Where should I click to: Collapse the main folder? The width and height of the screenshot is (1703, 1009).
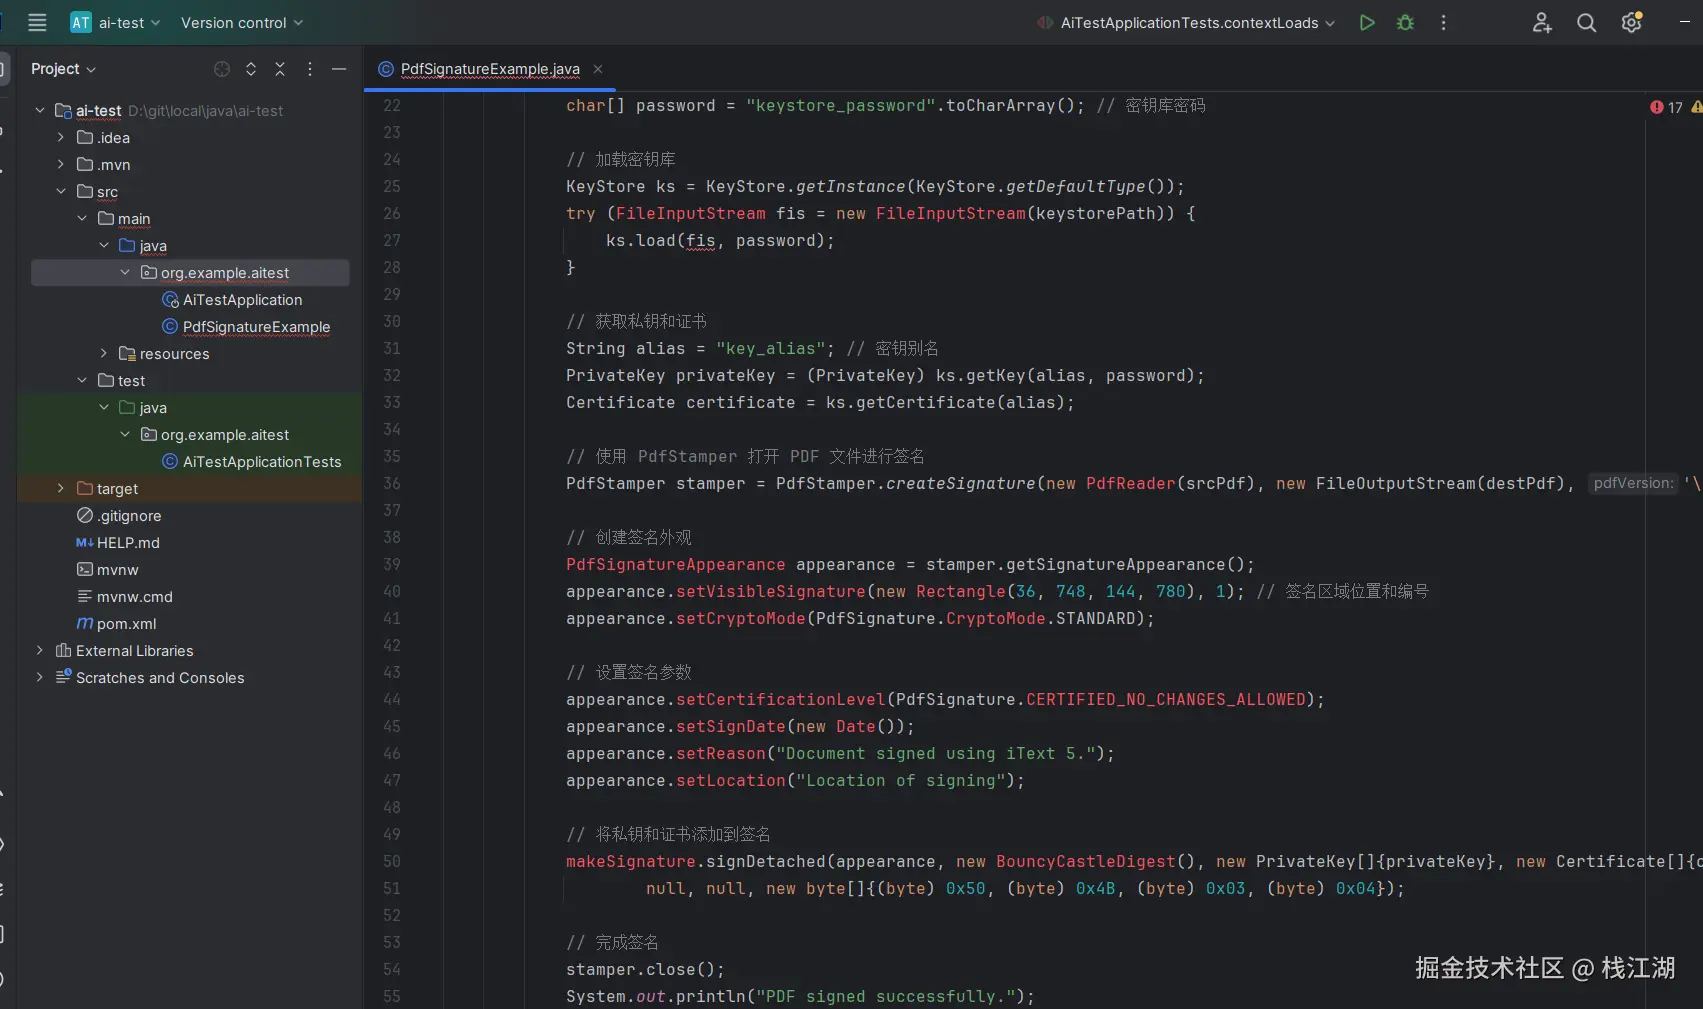click(82, 218)
